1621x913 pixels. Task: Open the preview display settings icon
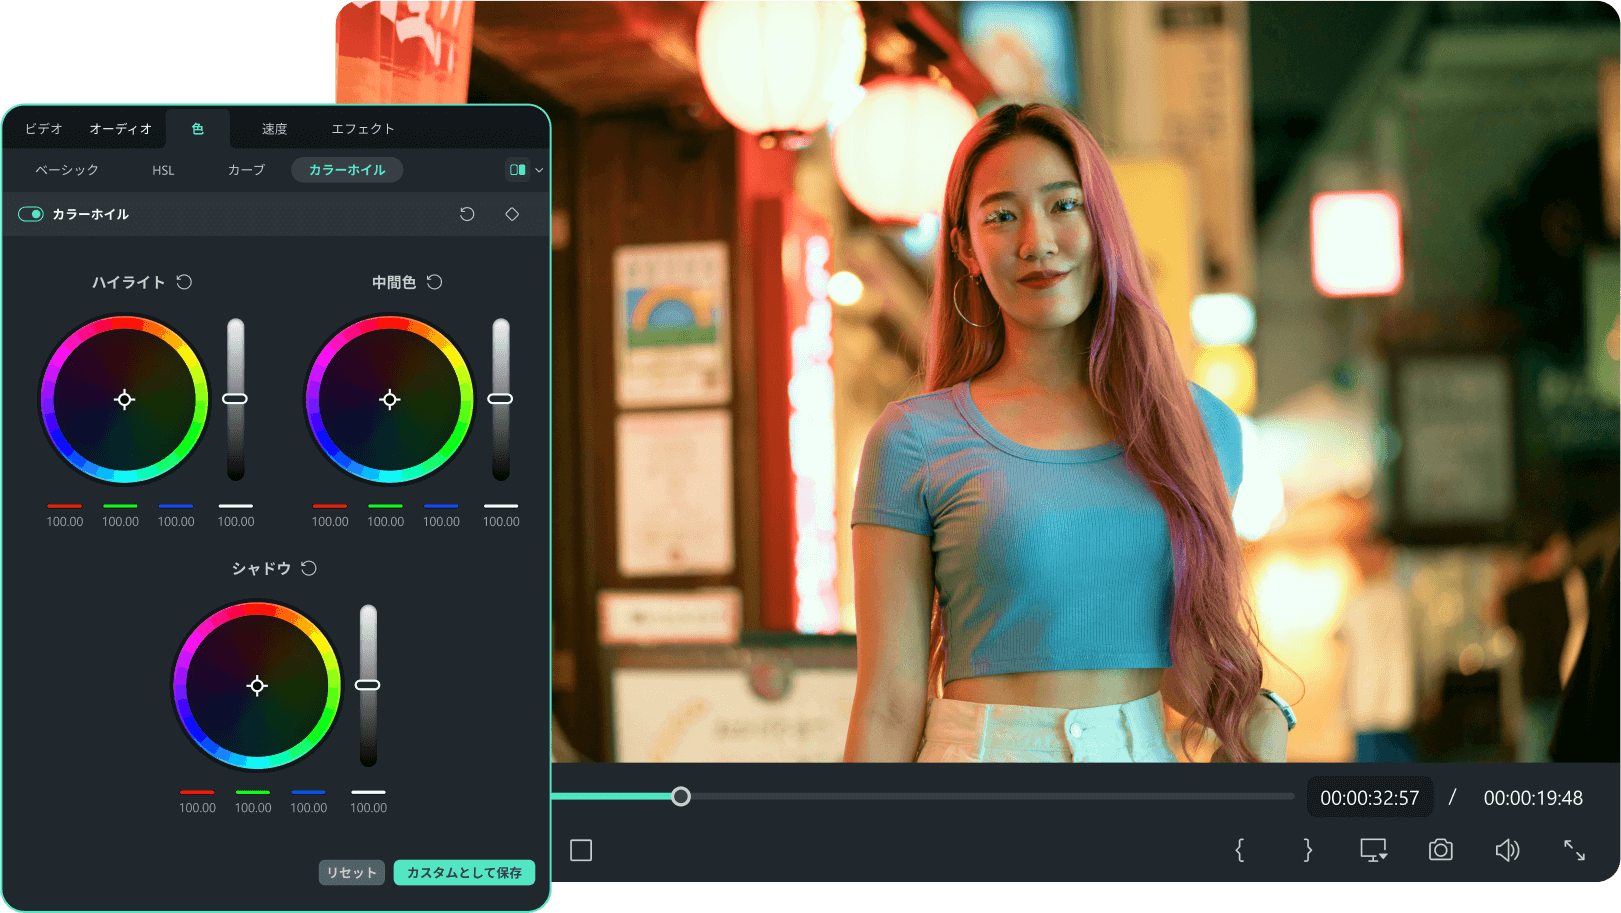pyautogui.click(x=1374, y=850)
